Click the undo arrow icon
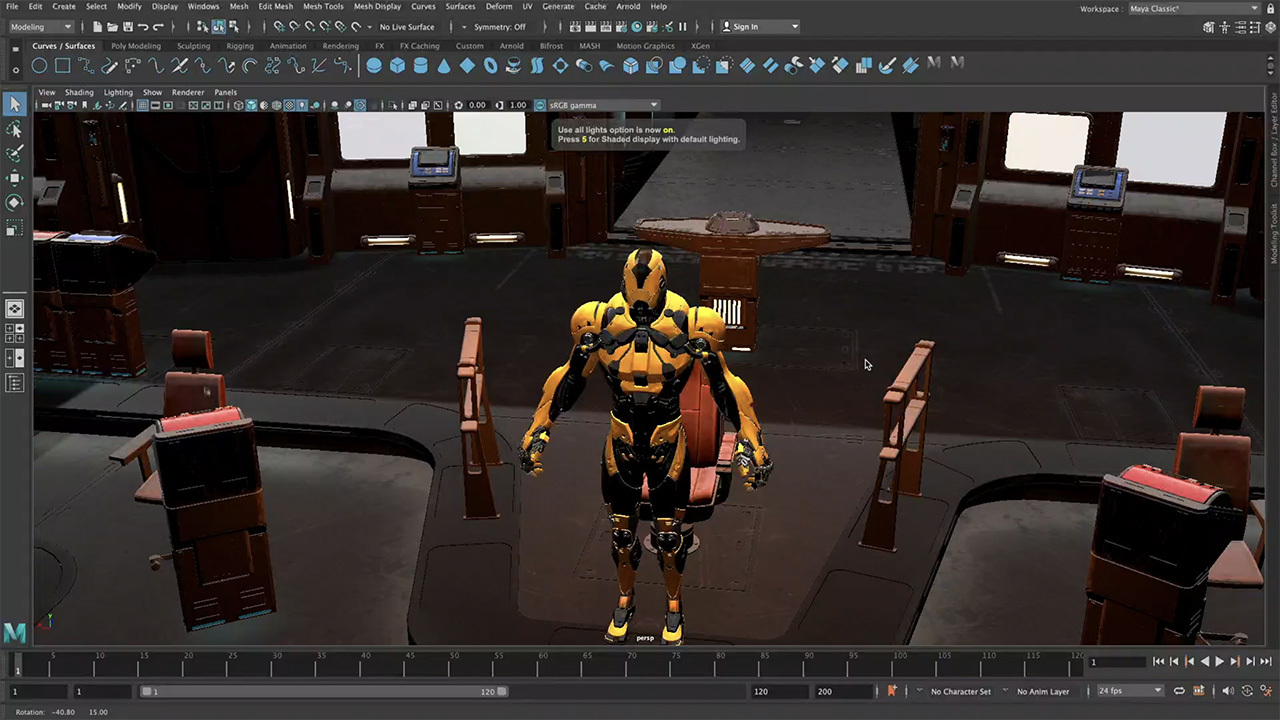 (144, 27)
